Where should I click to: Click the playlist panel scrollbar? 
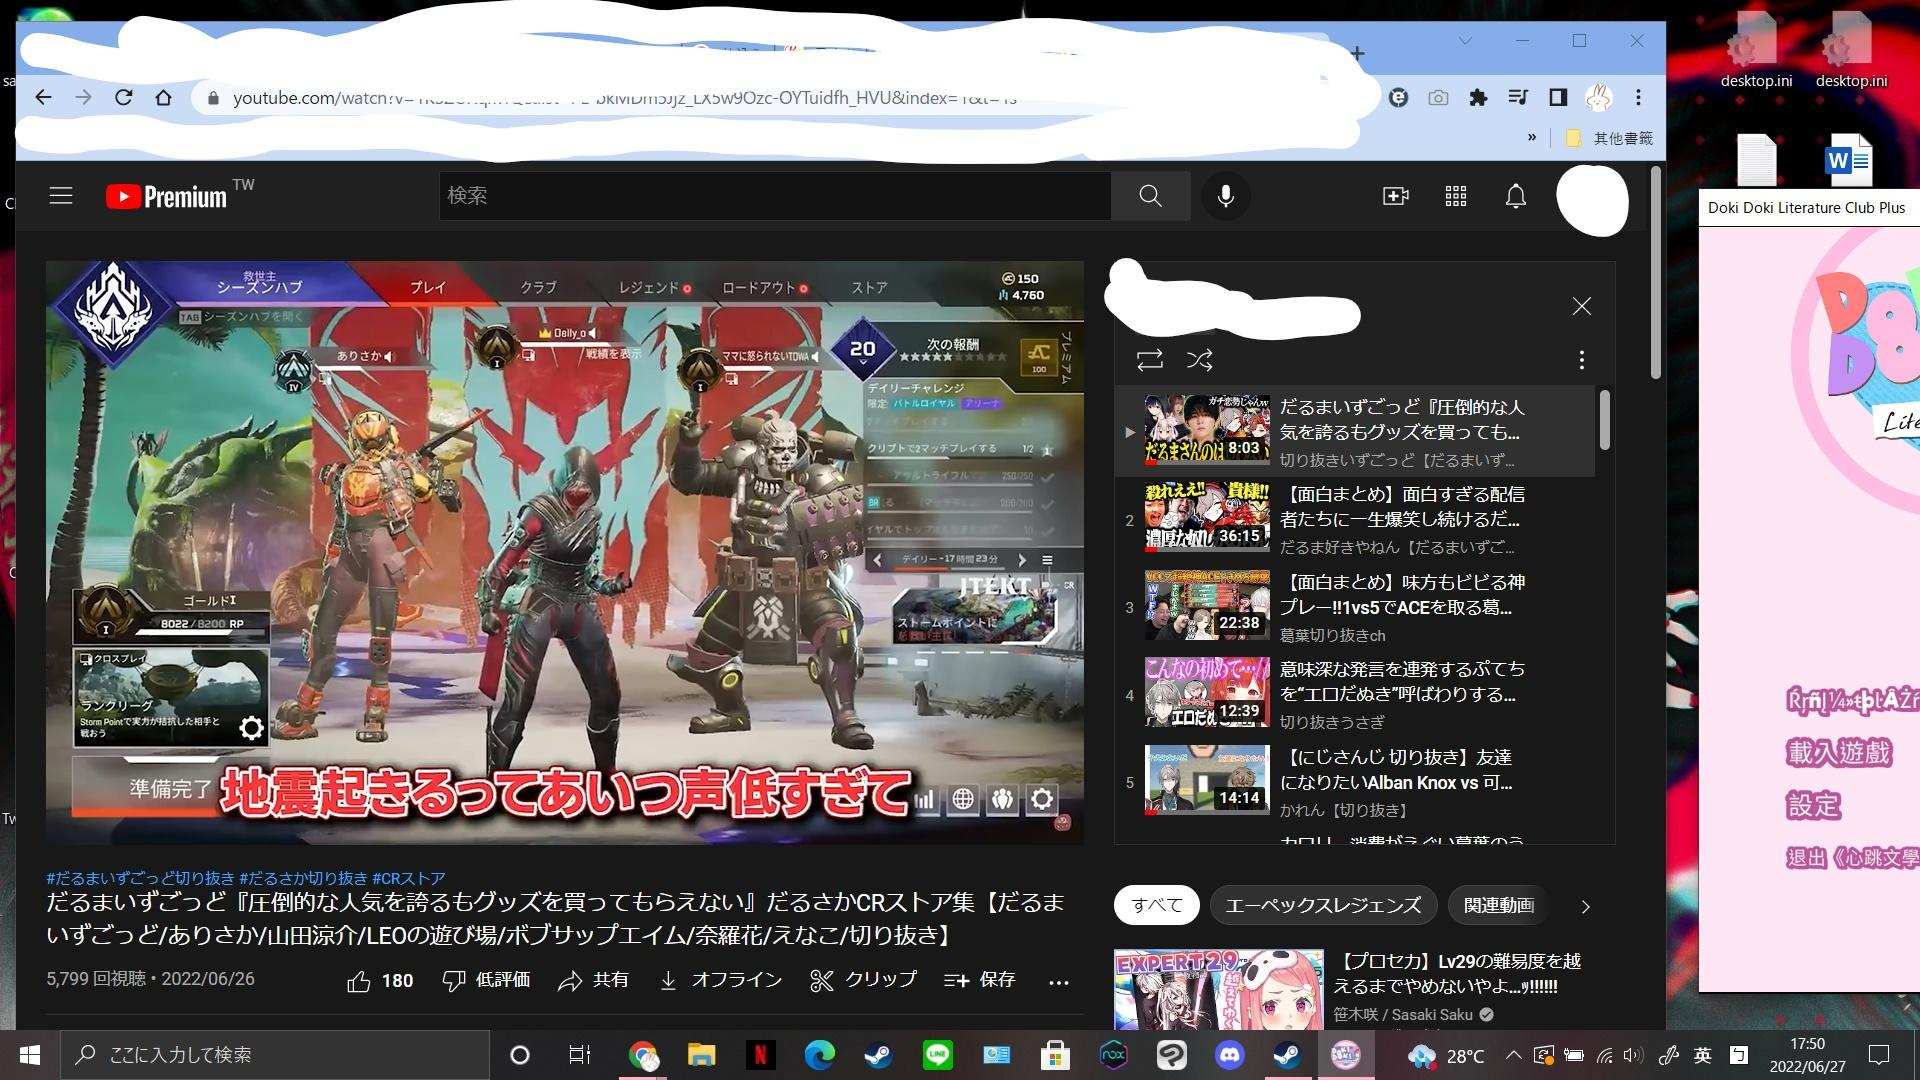click(x=1605, y=420)
